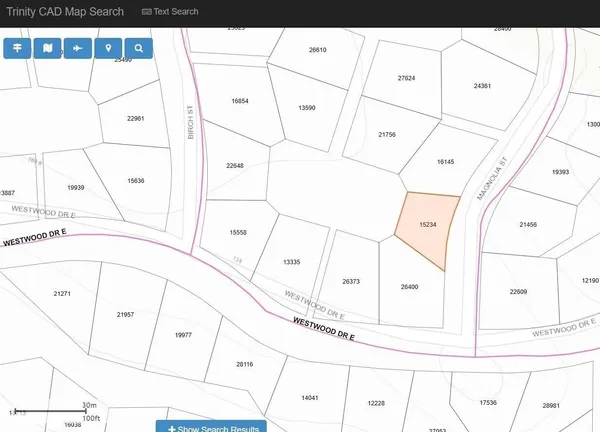Pick parcel 13335 on the map
600x432 pixels.
click(292, 261)
